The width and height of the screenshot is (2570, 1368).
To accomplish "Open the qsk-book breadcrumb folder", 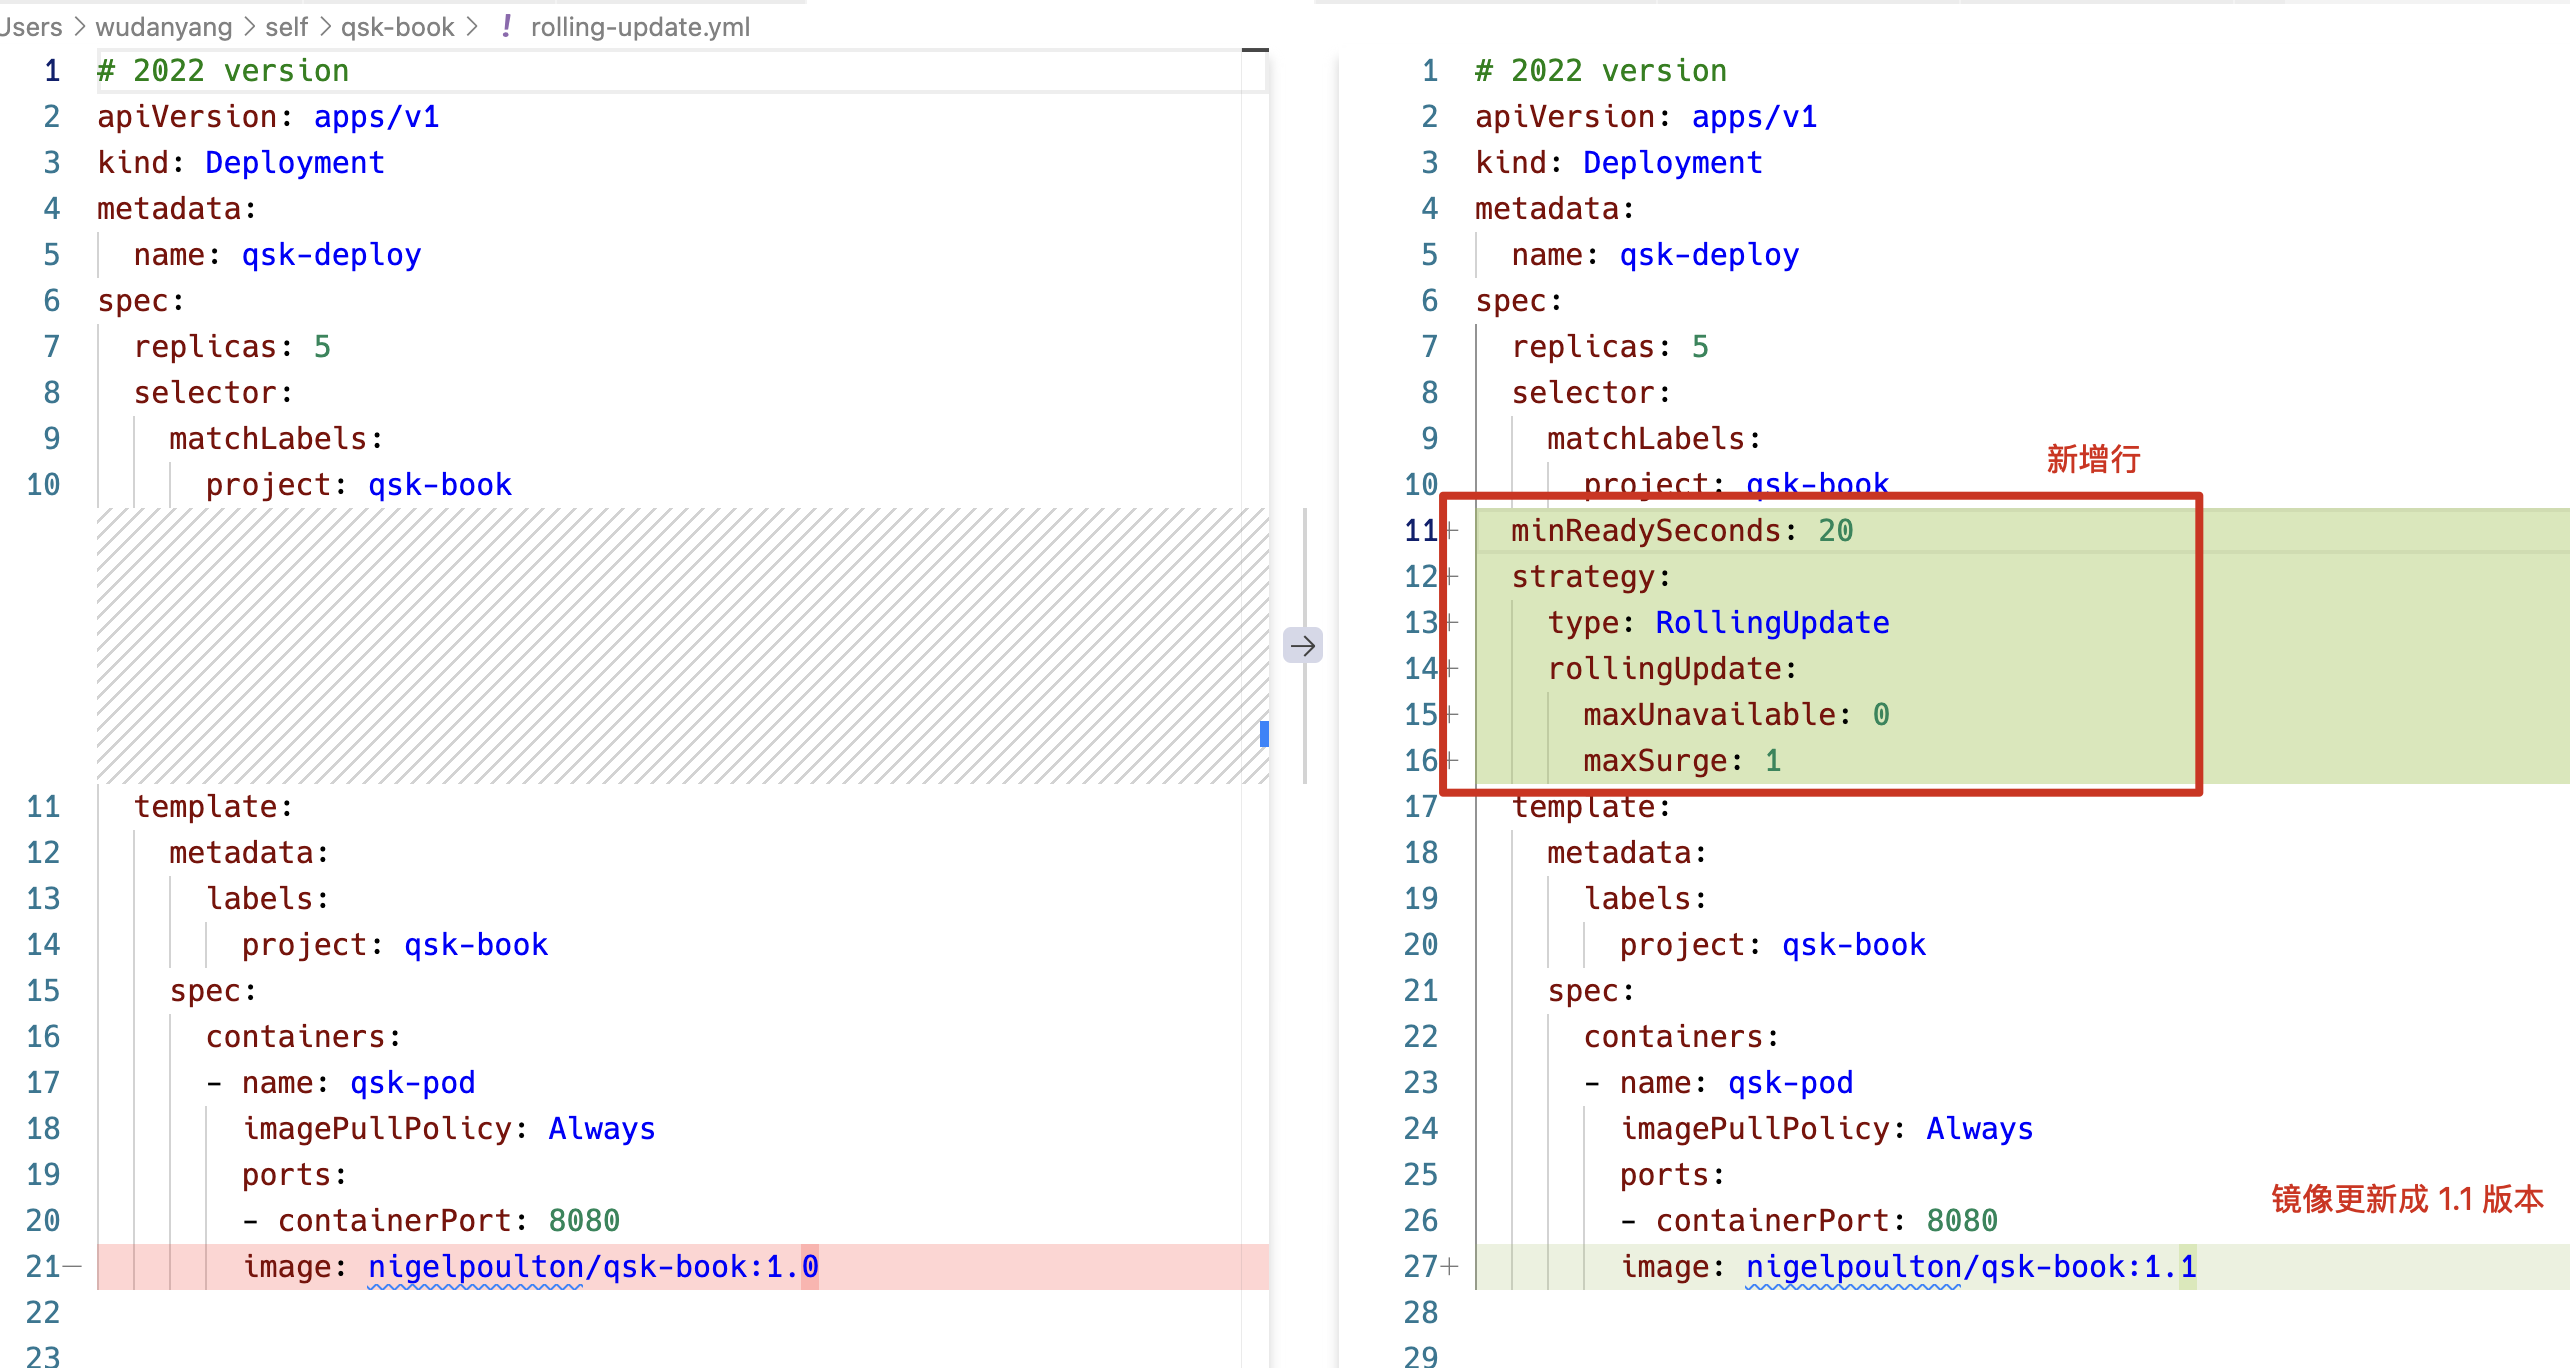I will click(x=397, y=26).
